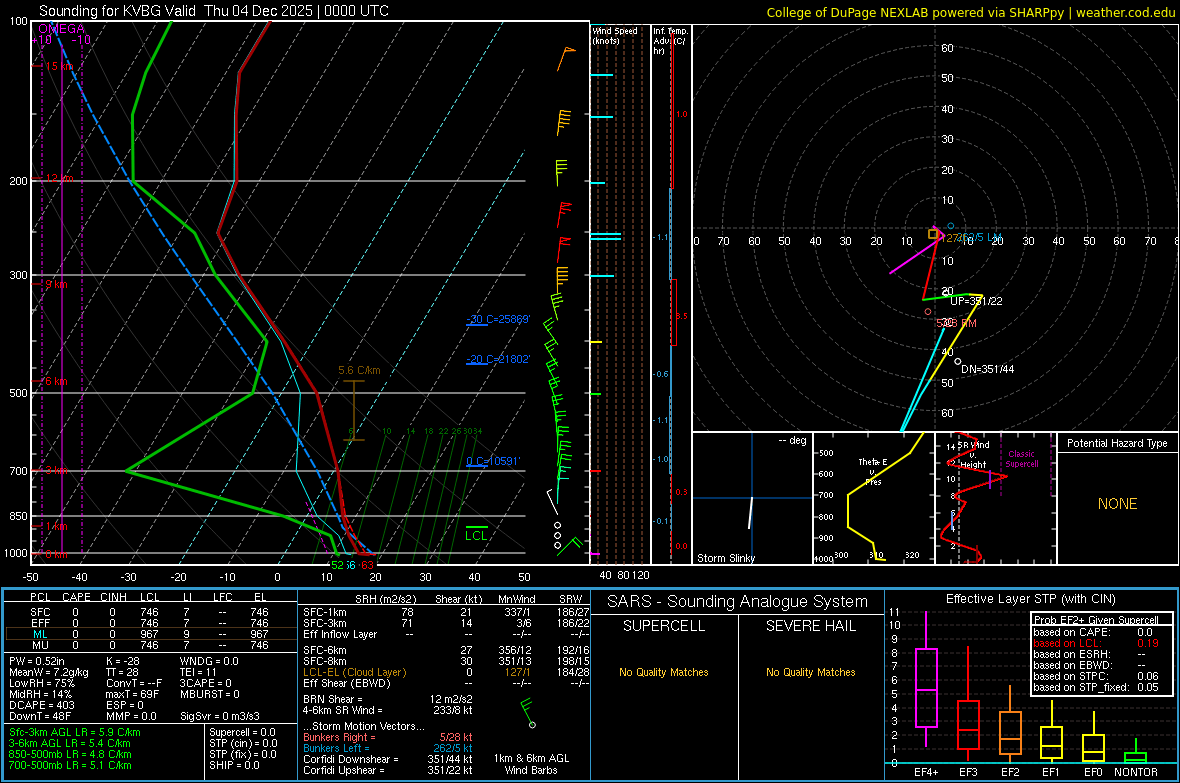Select the '9 km' height marker
1180x783 pixels.
pyautogui.click(x=56, y=285)
